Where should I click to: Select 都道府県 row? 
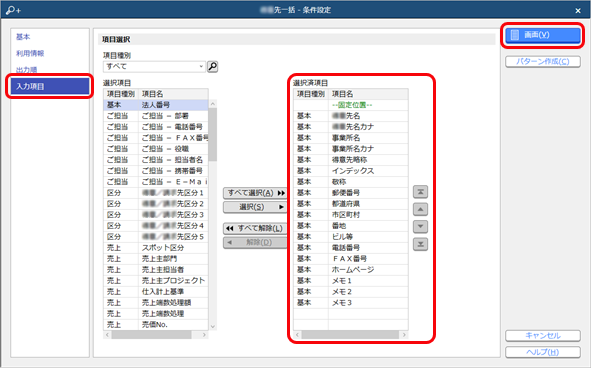[x=351, y=204]
